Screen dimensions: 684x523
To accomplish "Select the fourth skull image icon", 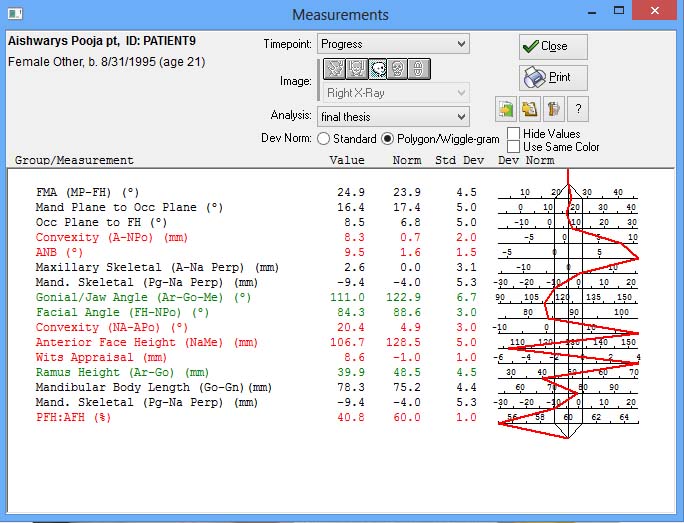I will 399,69.
